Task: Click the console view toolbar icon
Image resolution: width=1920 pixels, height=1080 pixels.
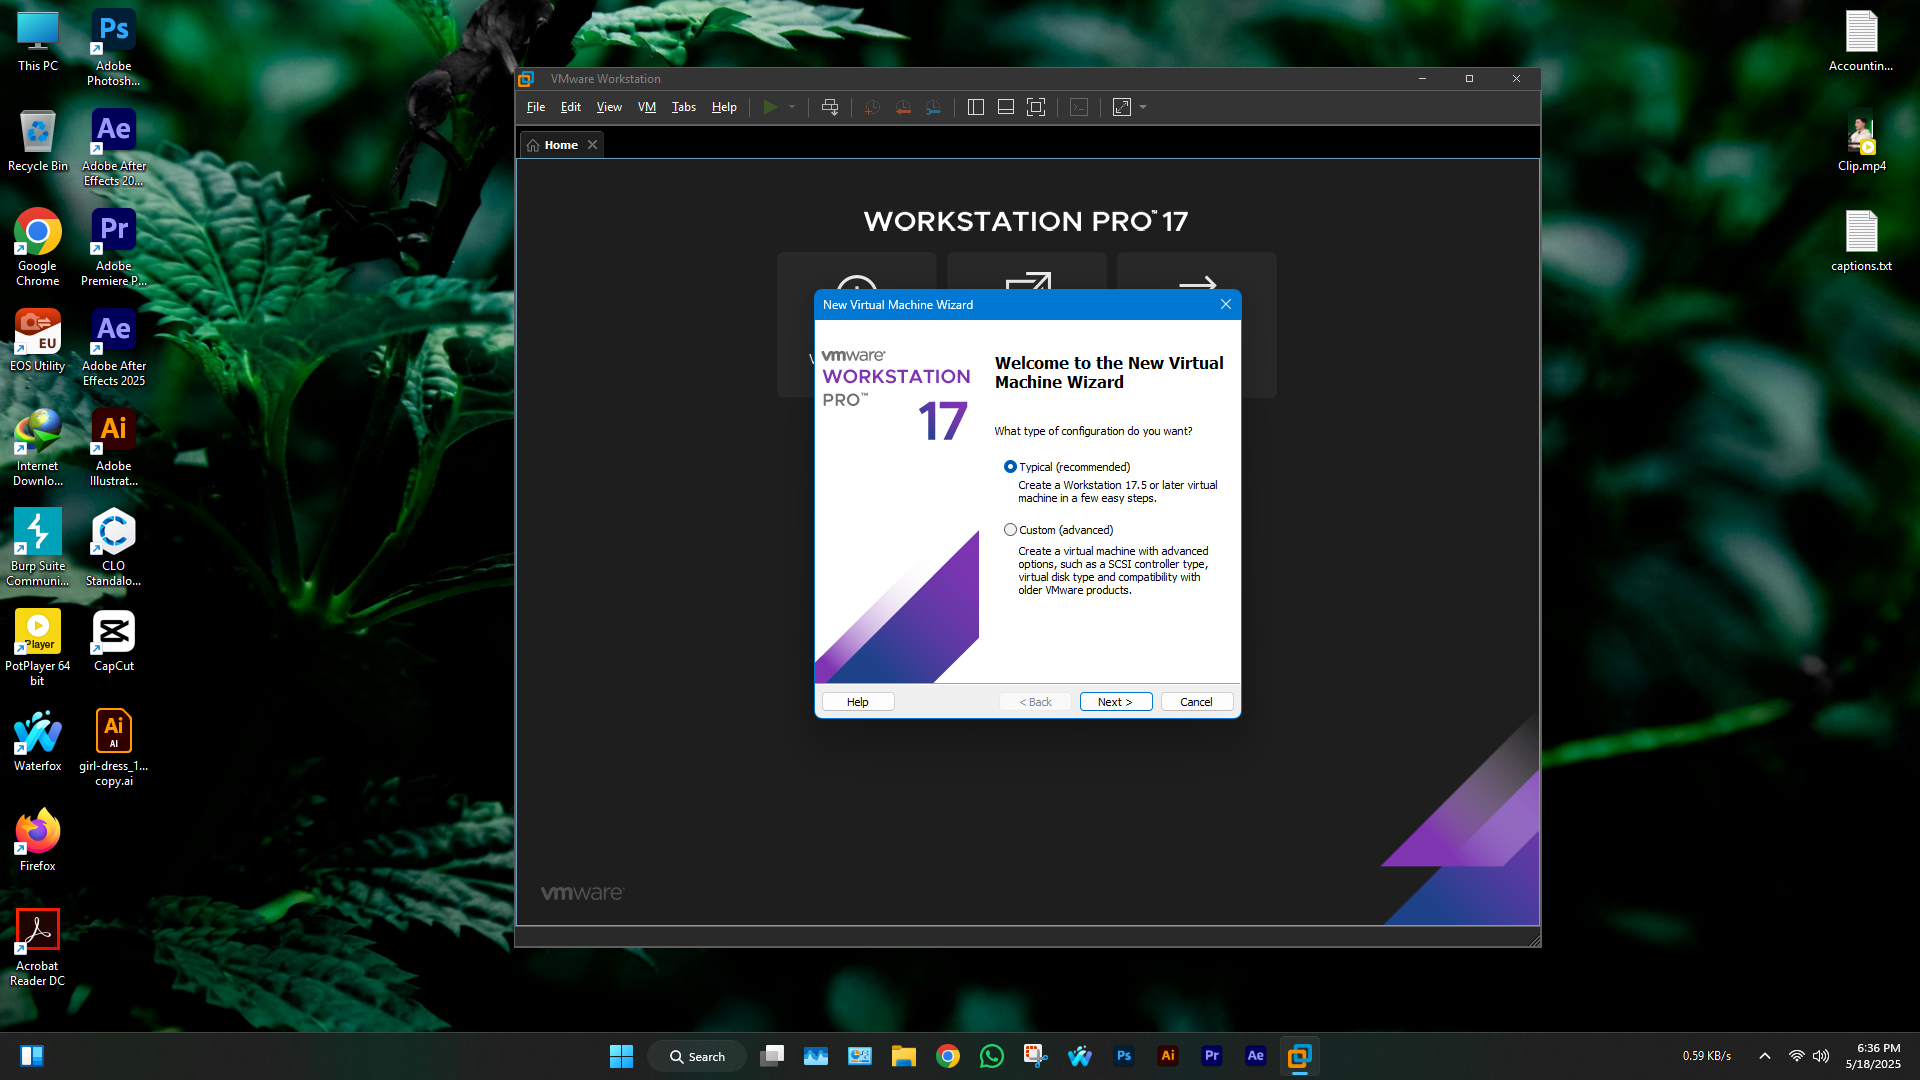Action: click(x=1079, y=107)
